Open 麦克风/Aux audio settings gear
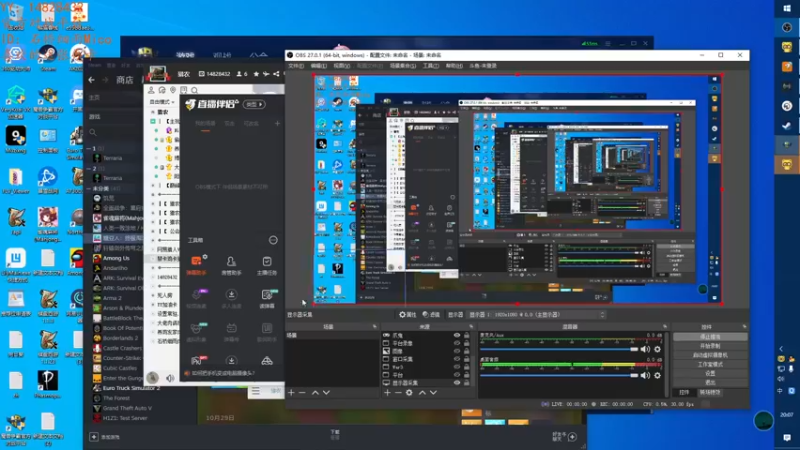 [x=658, y=349]
